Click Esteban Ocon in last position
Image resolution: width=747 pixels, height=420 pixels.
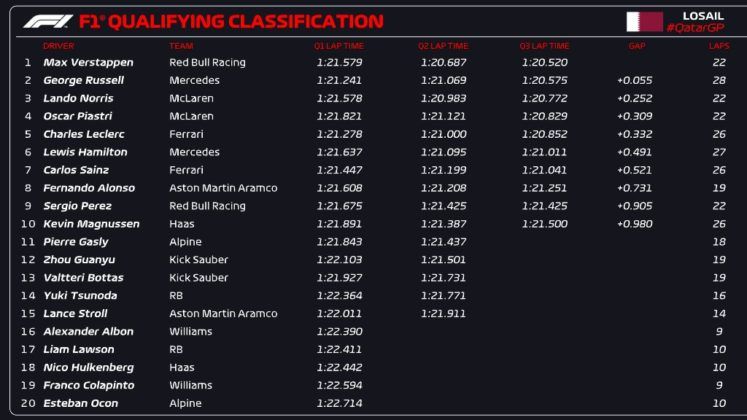pyautogui.click(x=80, y=404)
